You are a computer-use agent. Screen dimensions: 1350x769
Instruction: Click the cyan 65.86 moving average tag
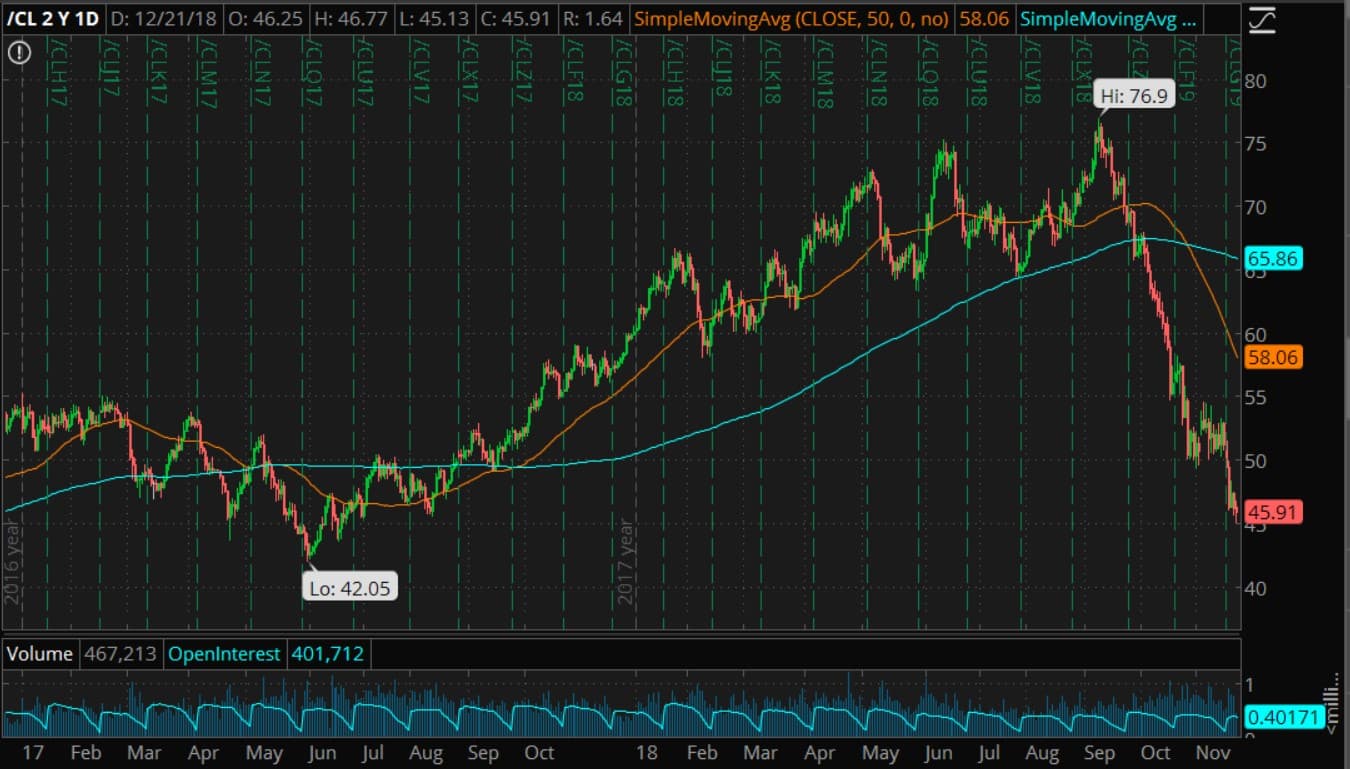pyautogui.click(x=1273, y=259)
